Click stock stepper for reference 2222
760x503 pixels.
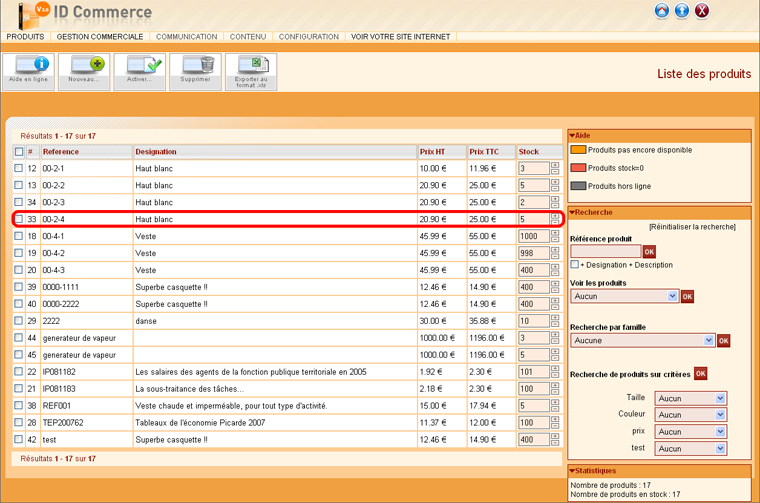[x=555, y=321]
